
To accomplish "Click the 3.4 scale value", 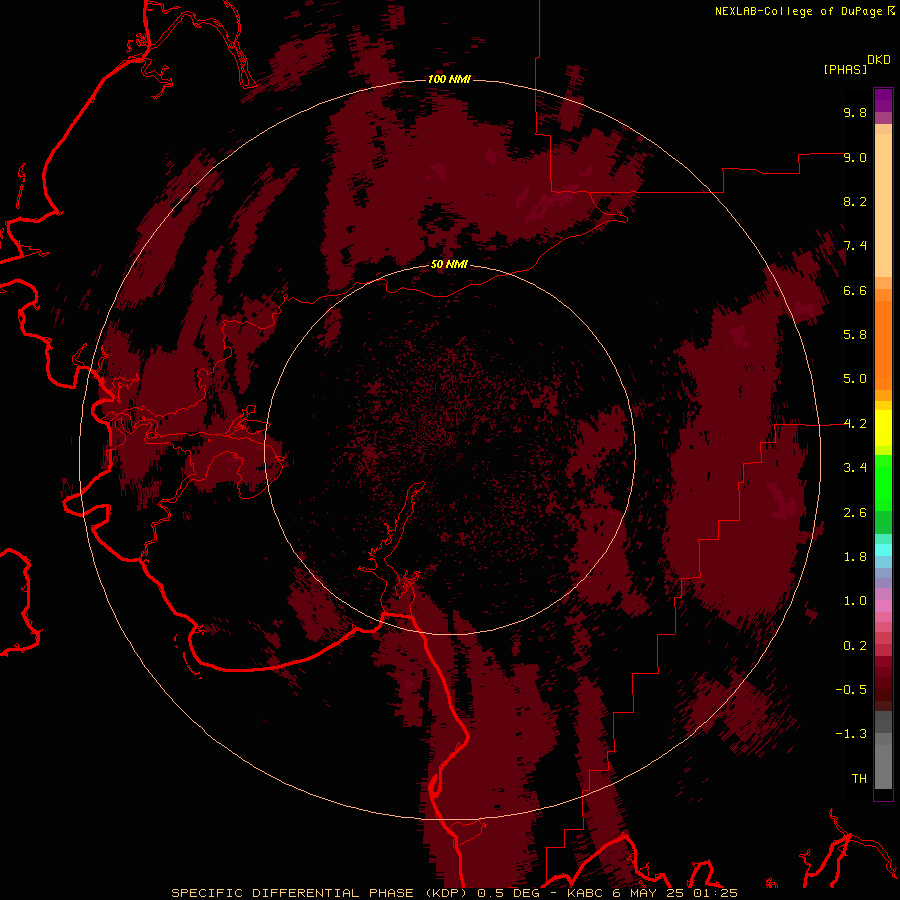I will click(855, 467).
